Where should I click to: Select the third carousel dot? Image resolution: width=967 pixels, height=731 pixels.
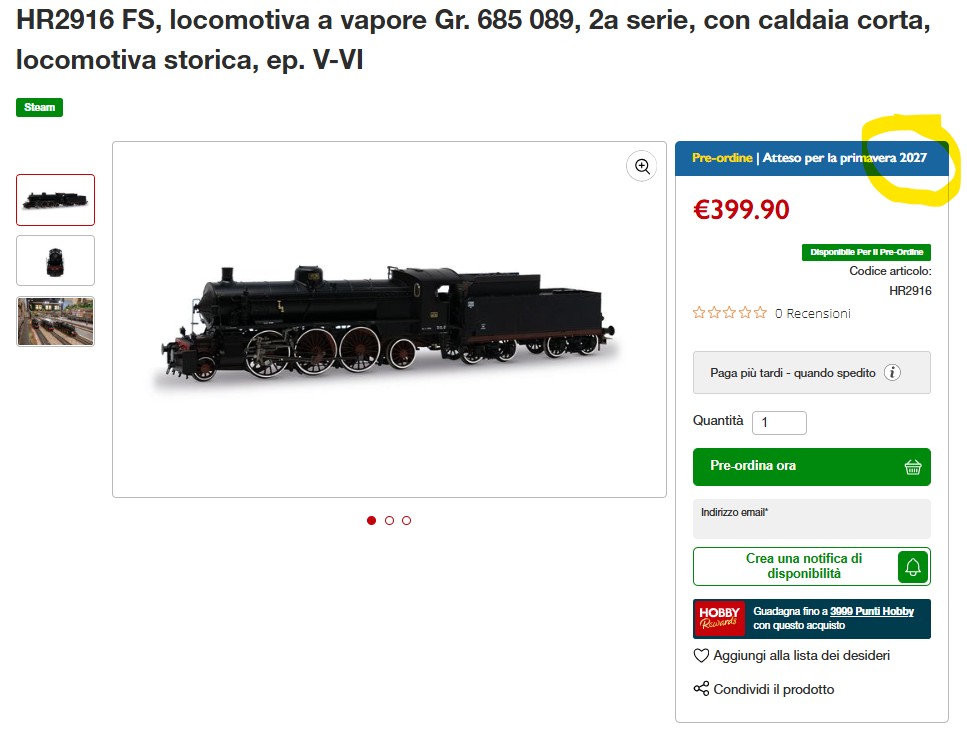(406, 521)
